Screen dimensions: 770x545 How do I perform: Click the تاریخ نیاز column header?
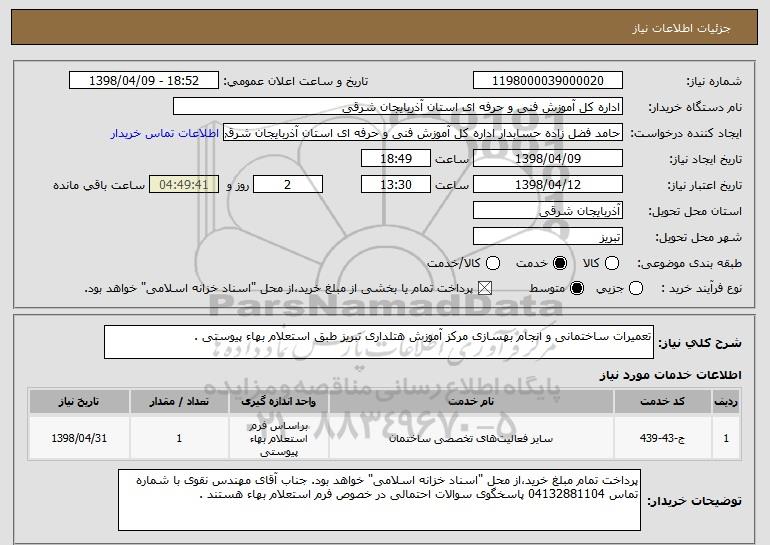[x=79, y=402]
